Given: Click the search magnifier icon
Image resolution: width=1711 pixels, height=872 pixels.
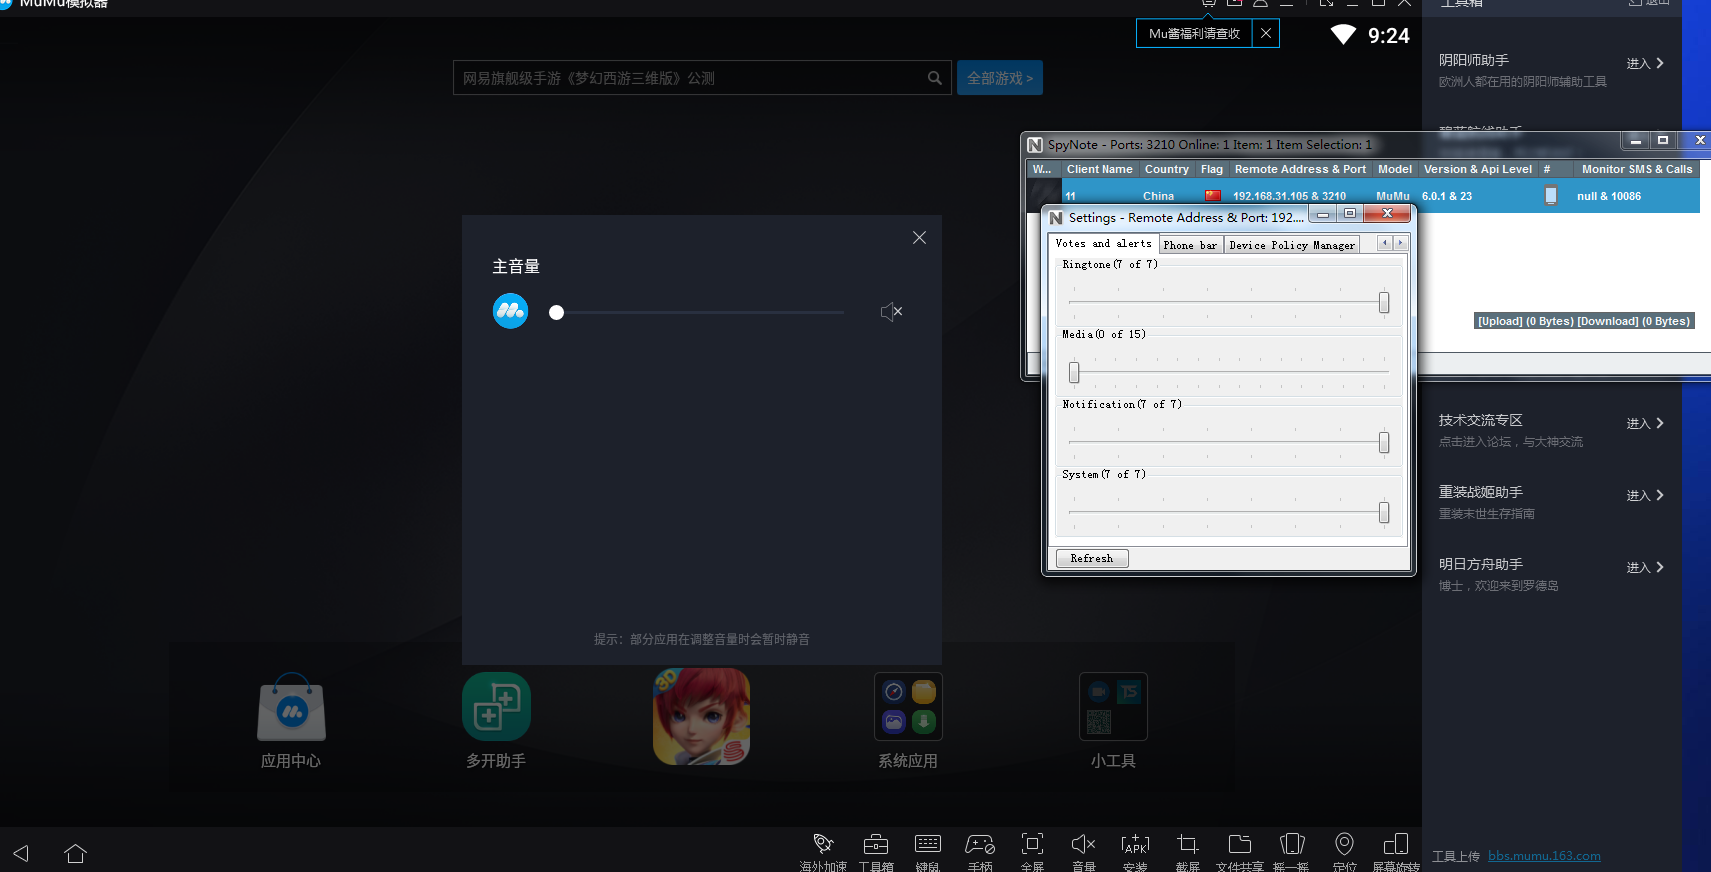Looking at the screenshot, I should click(x=934, y=78).
